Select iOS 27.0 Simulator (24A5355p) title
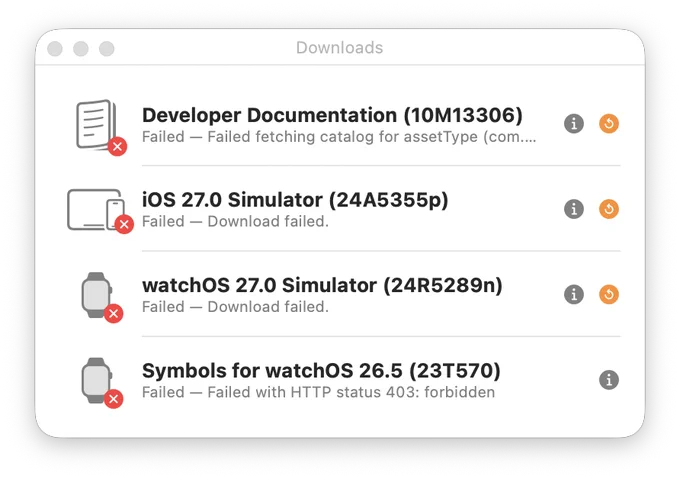Viewport: 680px width, 479px height. tap(295, 200)
